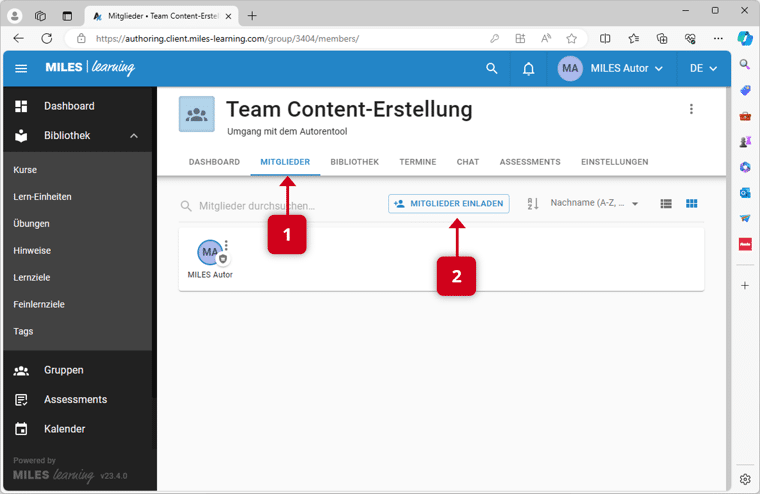Image resolution: width=760 pixels, height=494 pixels.
Task: Switch to the Termine tab
Action: (417, 162)
